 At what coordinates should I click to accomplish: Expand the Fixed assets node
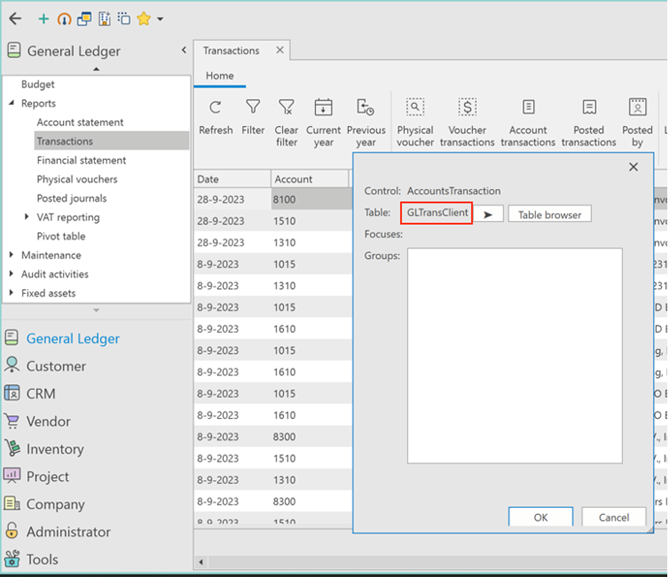coord(11,293)
